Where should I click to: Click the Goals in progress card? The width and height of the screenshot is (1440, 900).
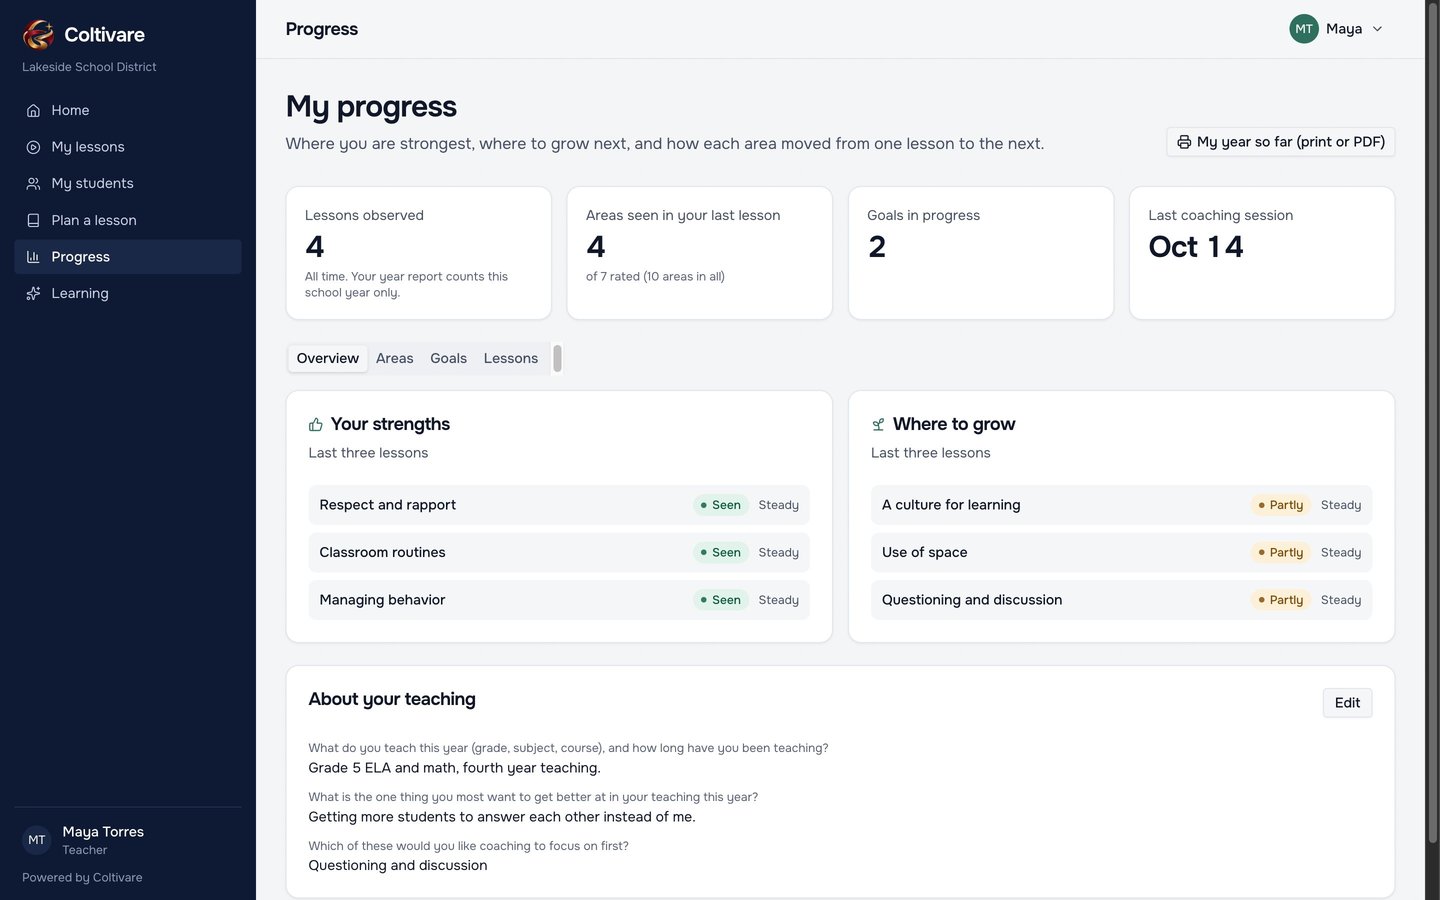coord(981,253)
